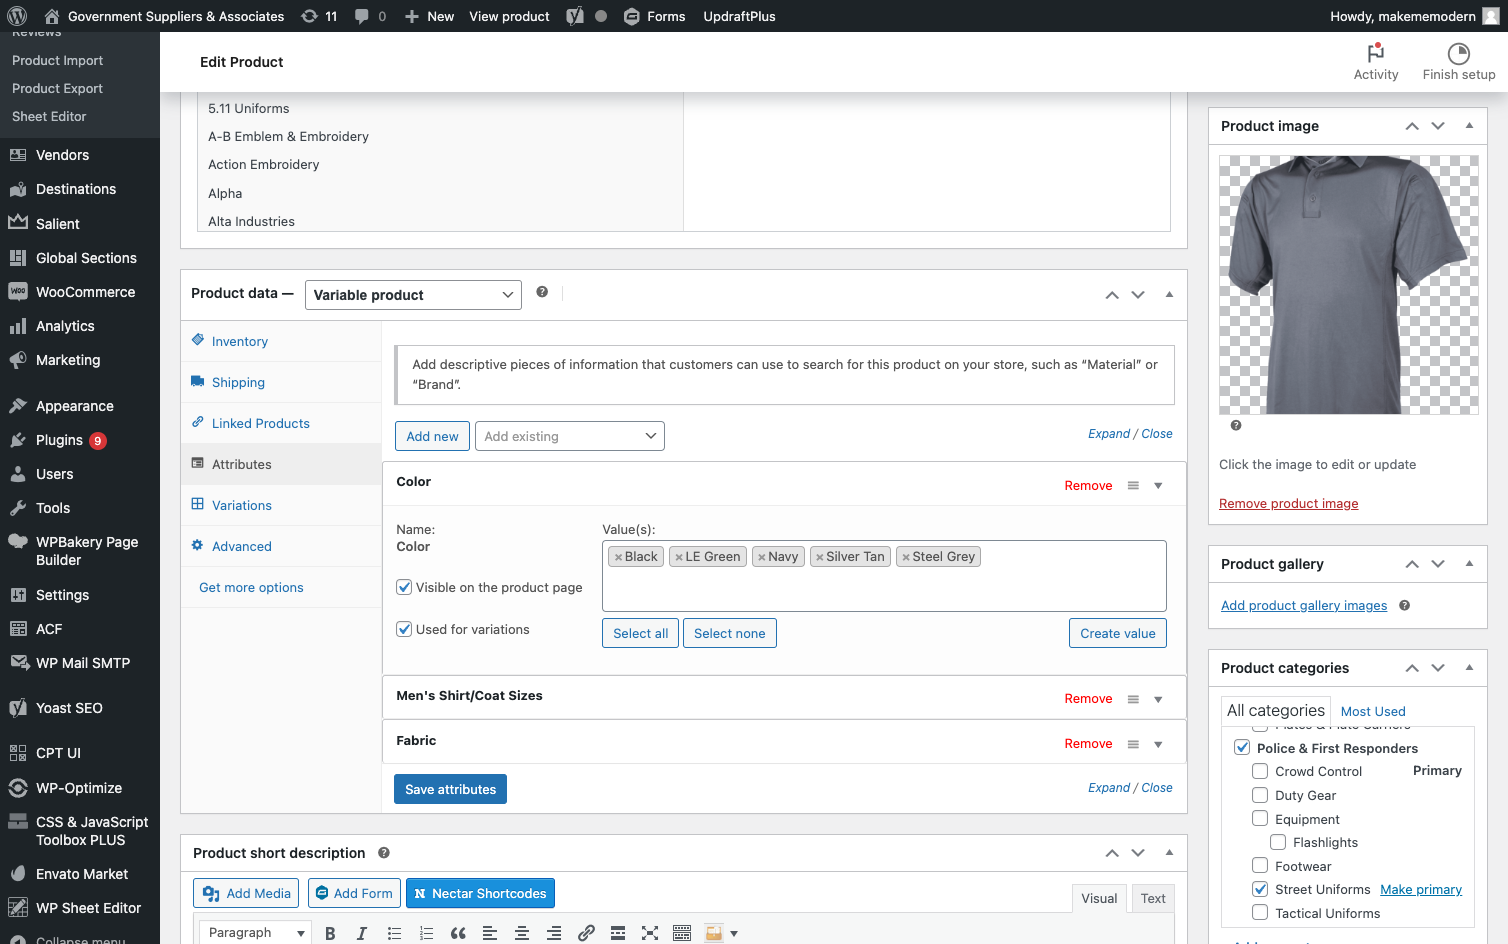Click the Finish setup progress icon

tap(1459, 53)
